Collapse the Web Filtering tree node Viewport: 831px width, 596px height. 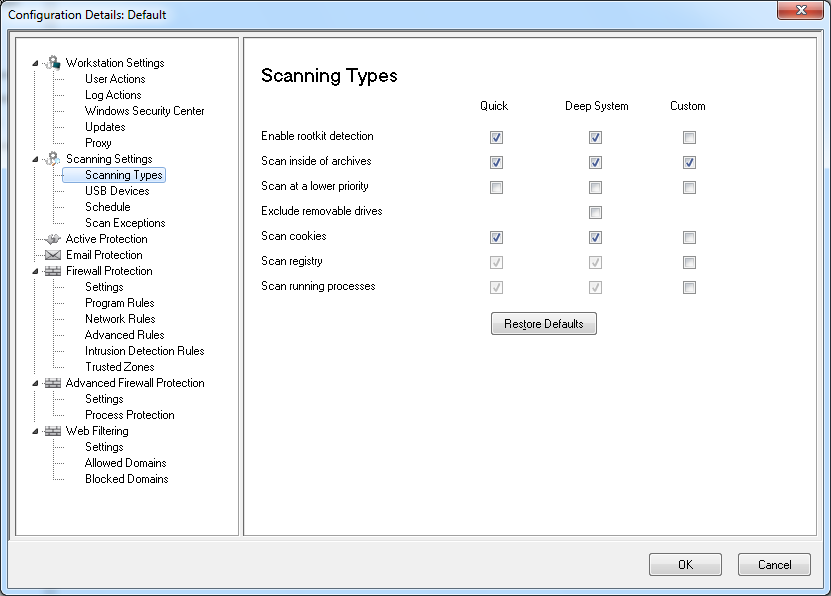(x=36, y=431)
